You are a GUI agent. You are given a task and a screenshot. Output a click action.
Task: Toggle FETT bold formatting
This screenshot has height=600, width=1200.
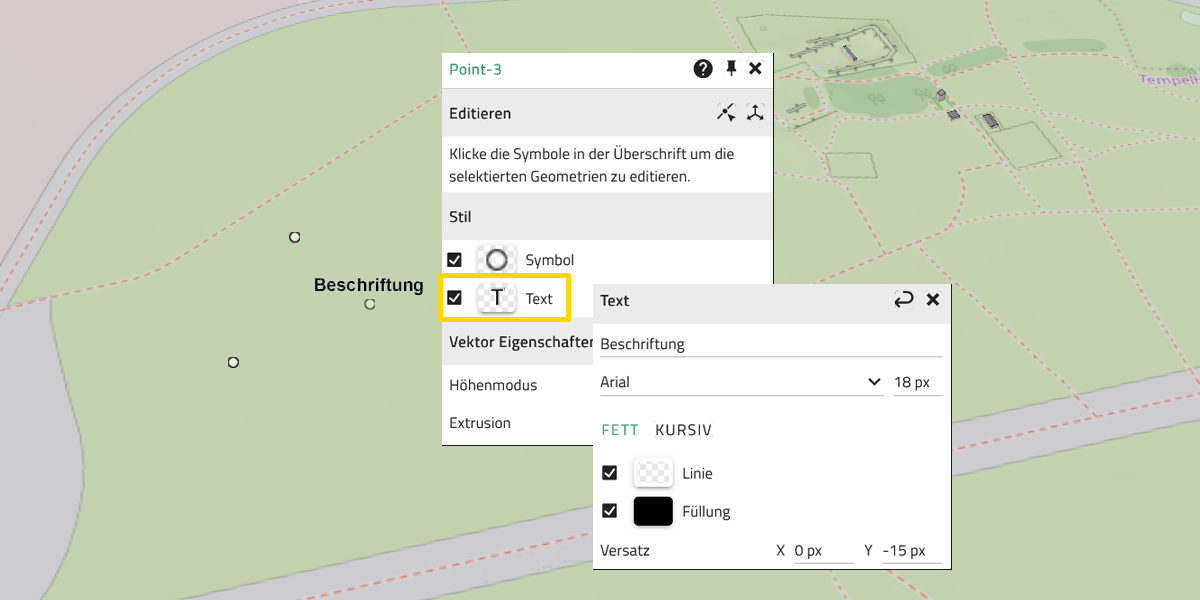coord(620,430)
